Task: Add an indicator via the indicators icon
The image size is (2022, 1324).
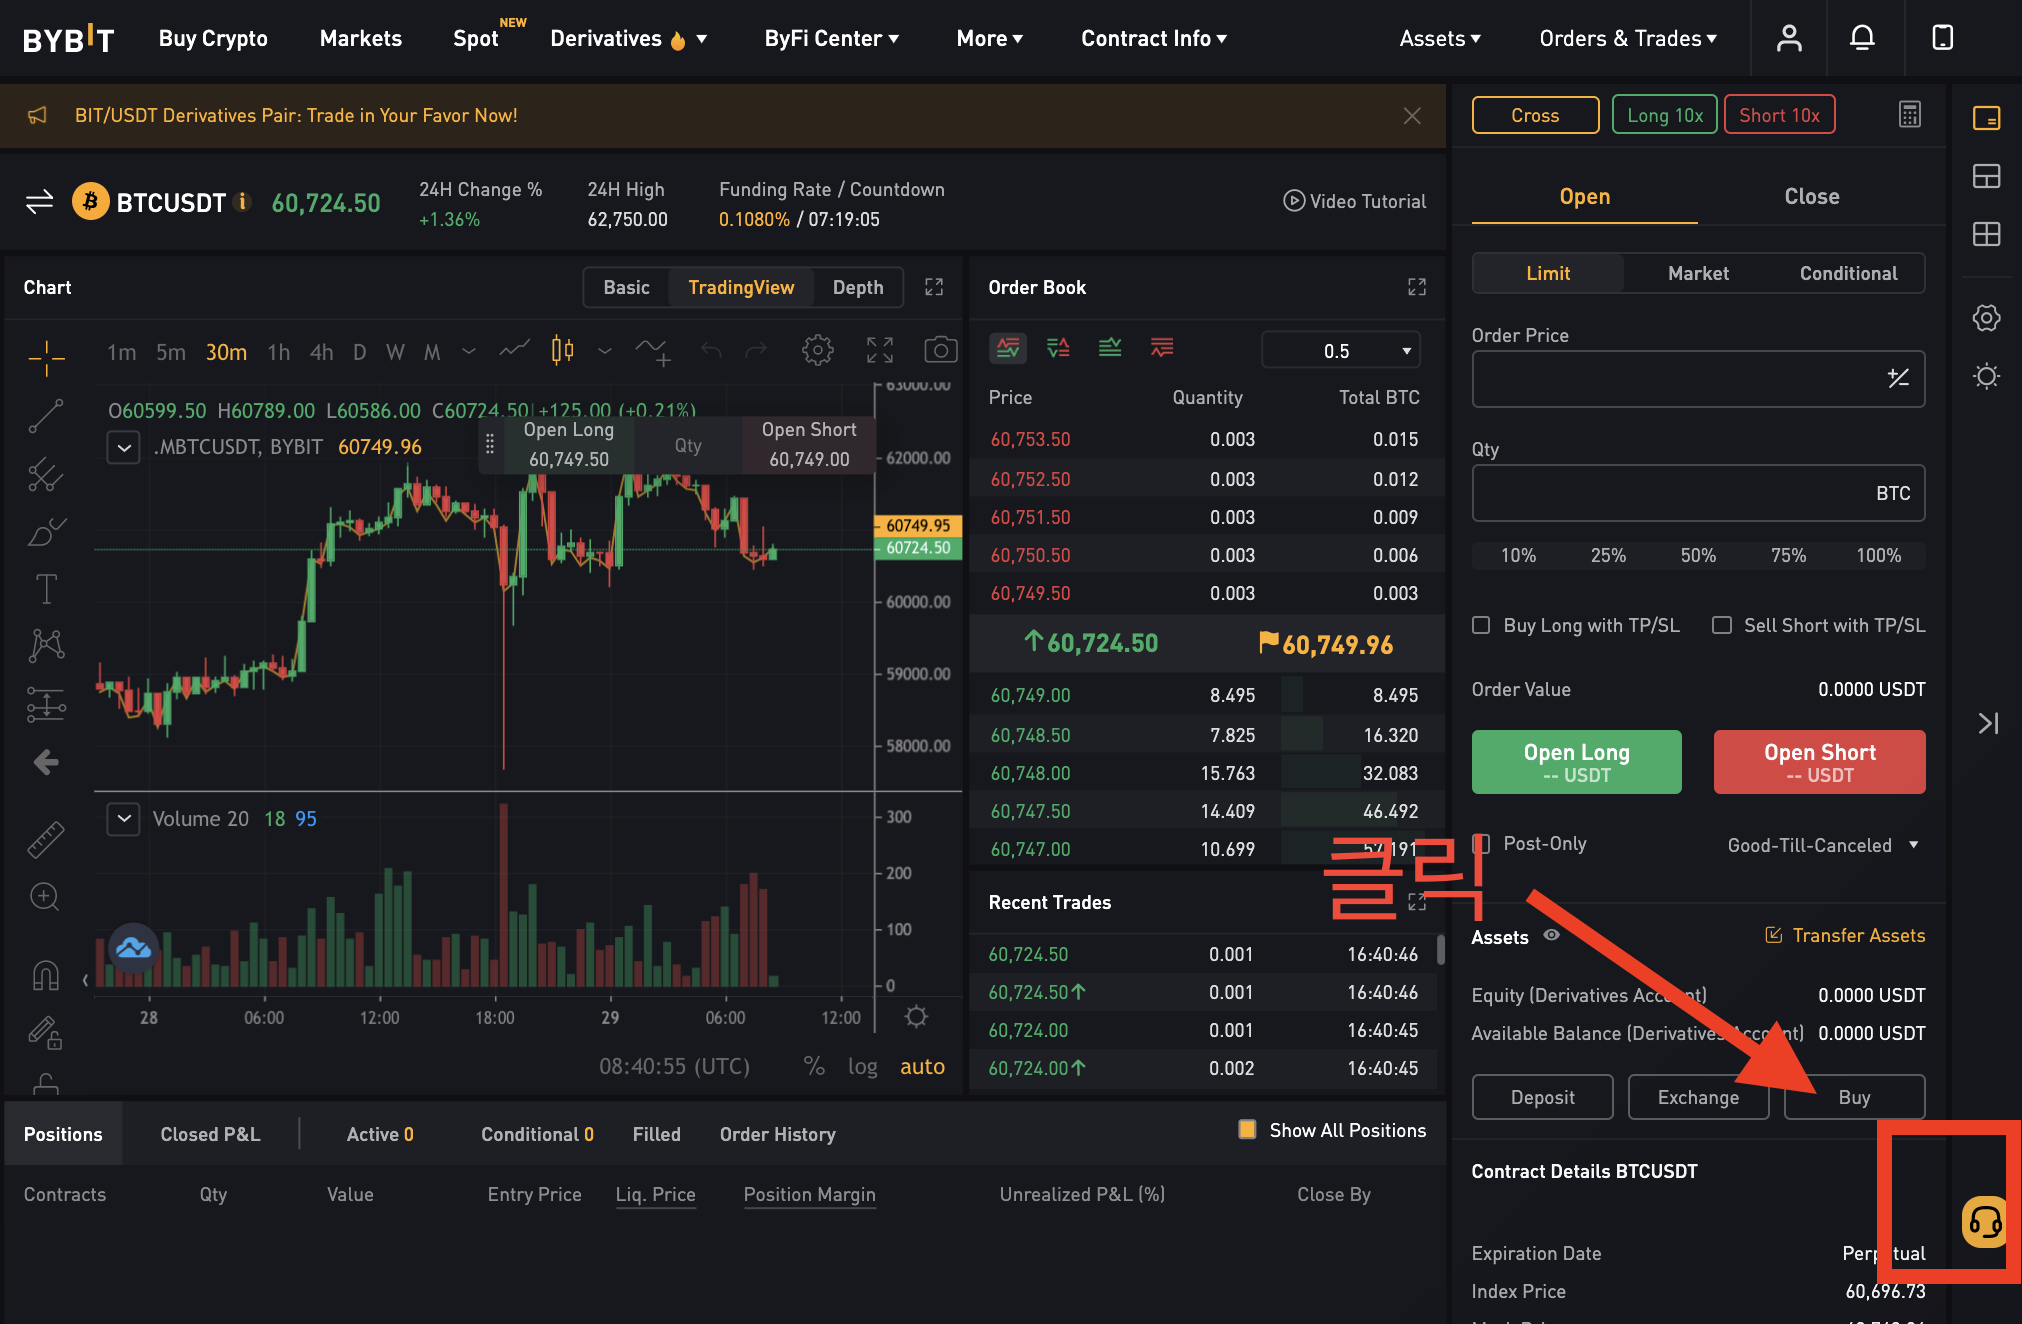Action: [x=653, y=351]
